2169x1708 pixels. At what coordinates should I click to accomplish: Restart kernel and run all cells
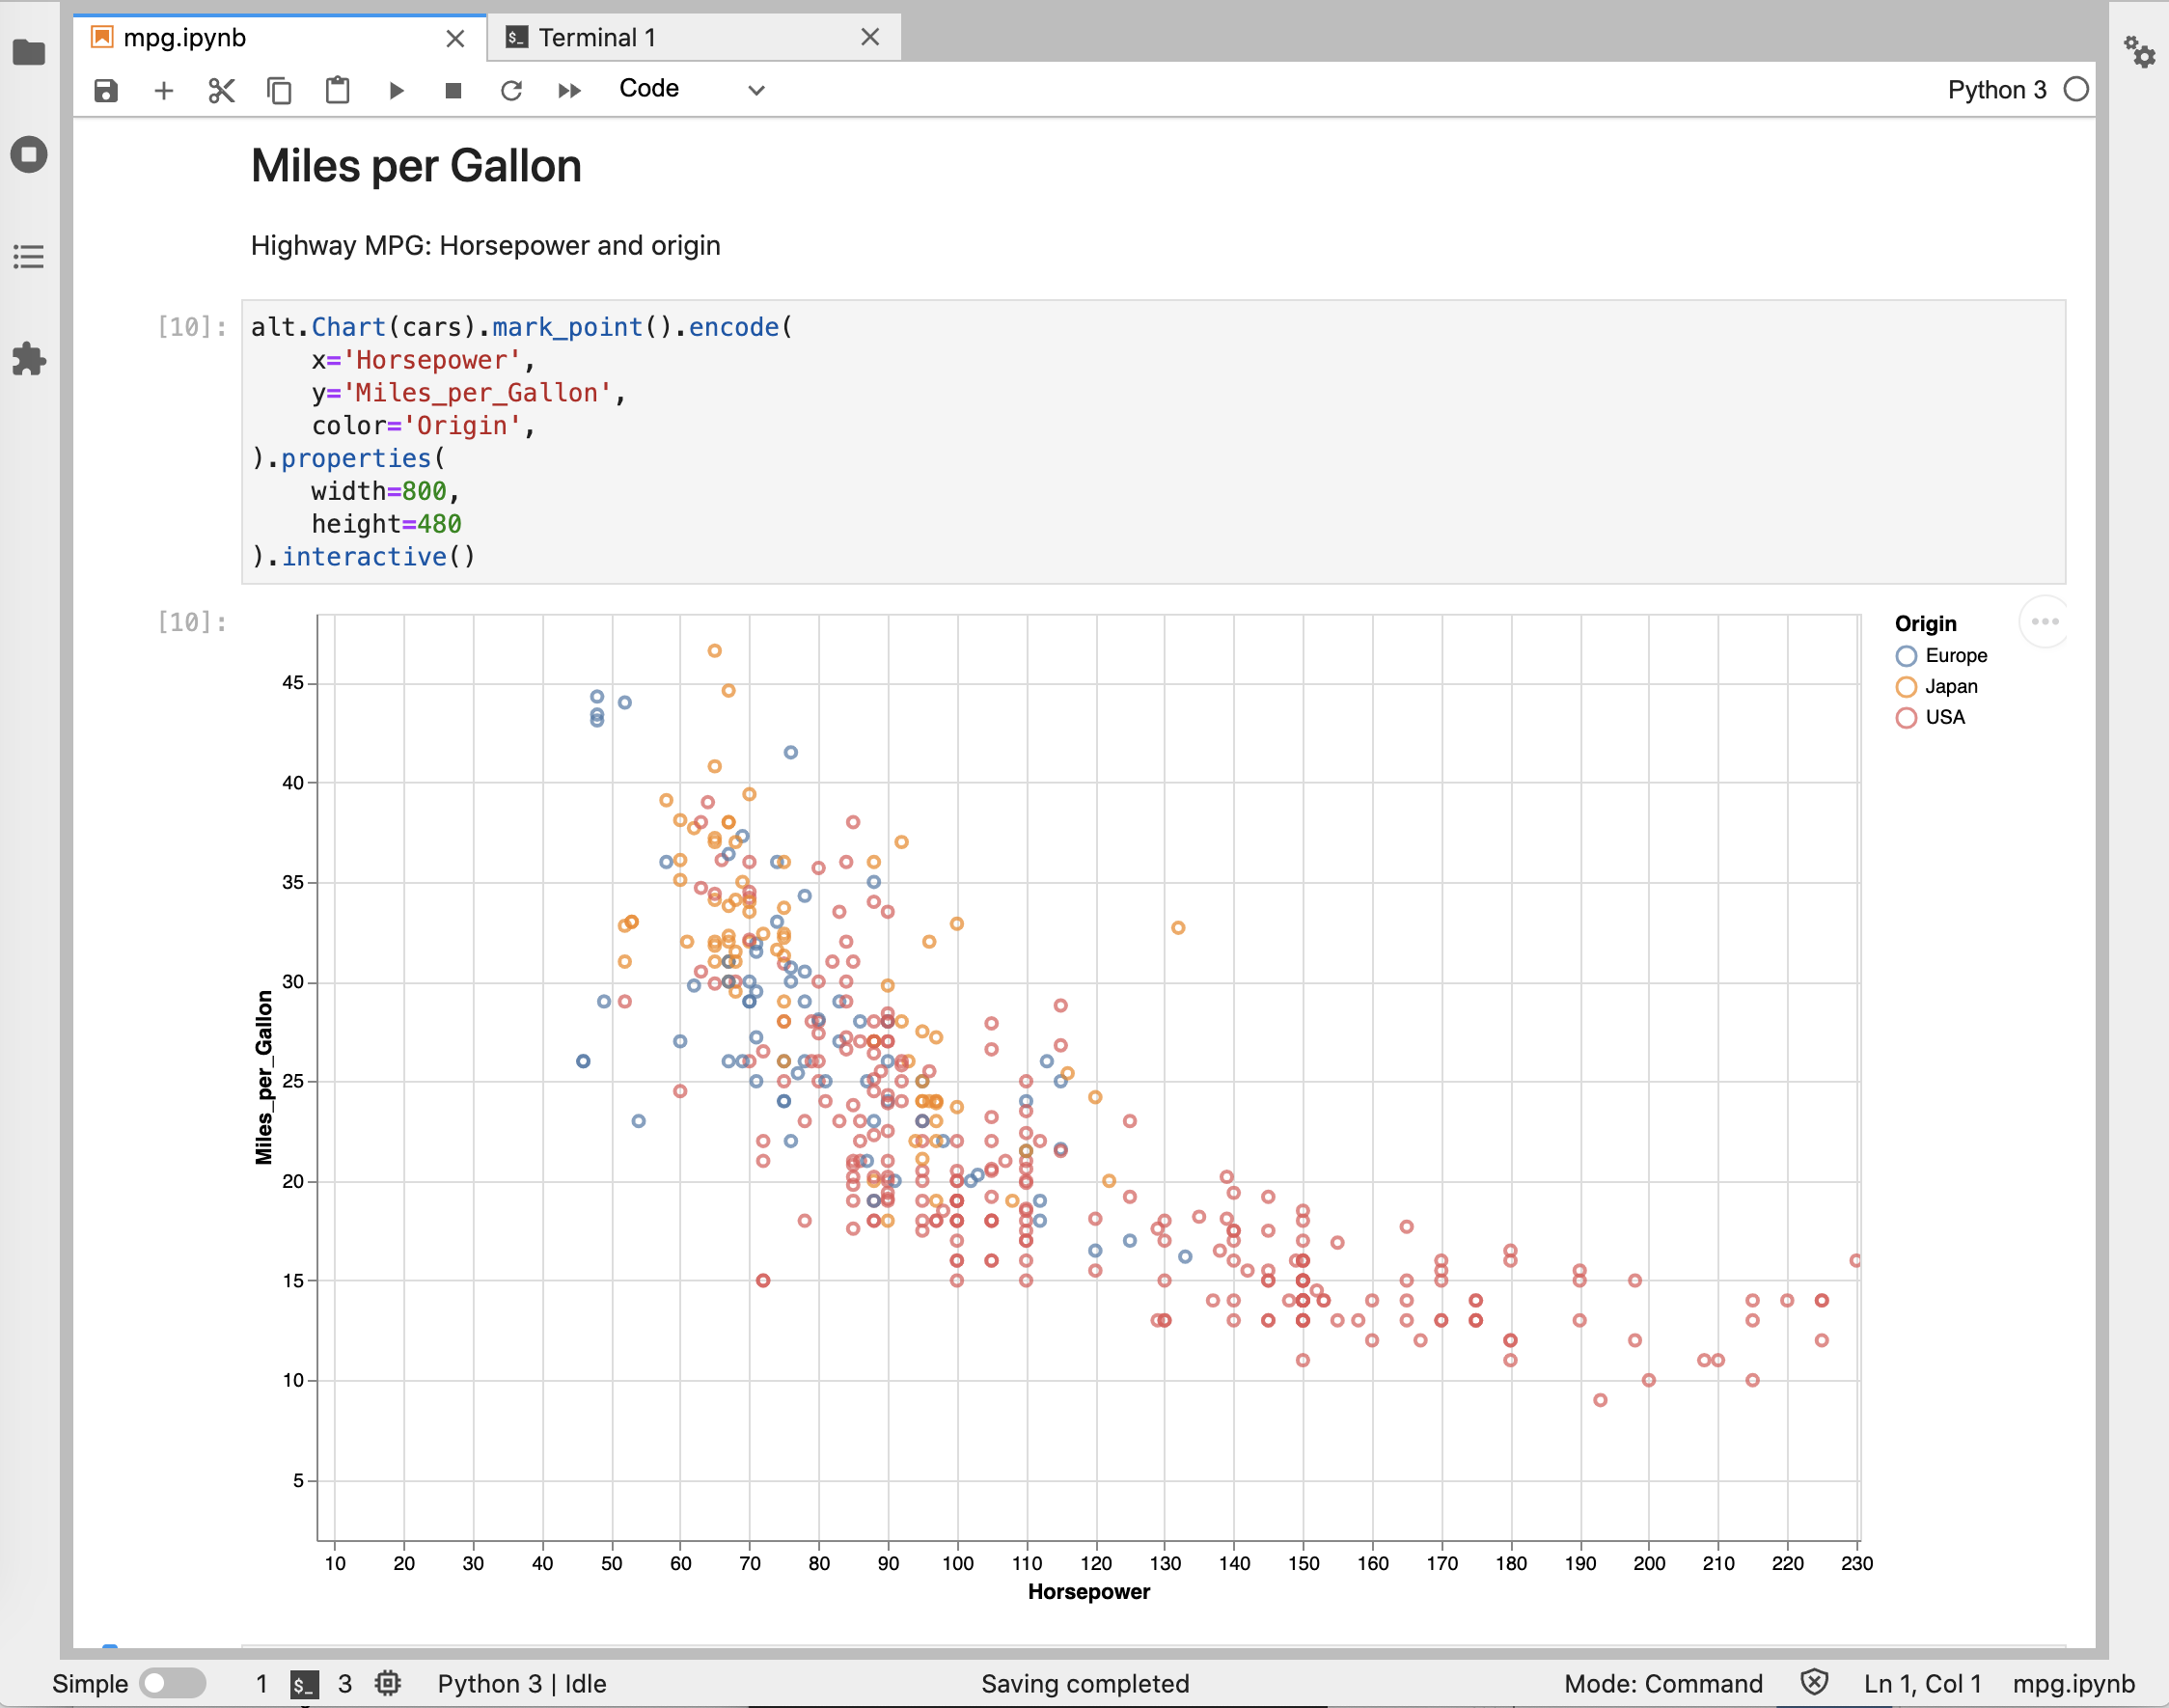[x=569, y=91]
